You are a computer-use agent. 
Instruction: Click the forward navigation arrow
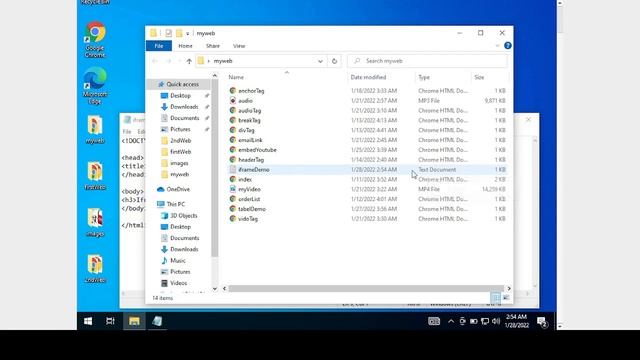pos(168,61)
